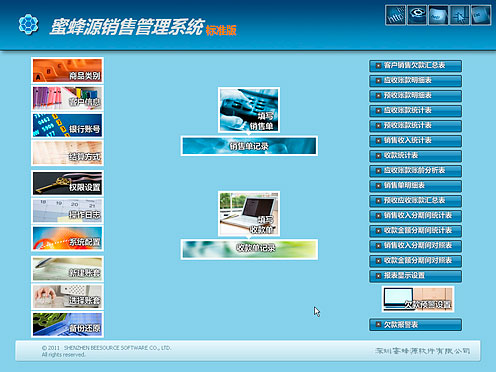
Task: Open the 欠款预警表 report button
Action: [415, 325]
